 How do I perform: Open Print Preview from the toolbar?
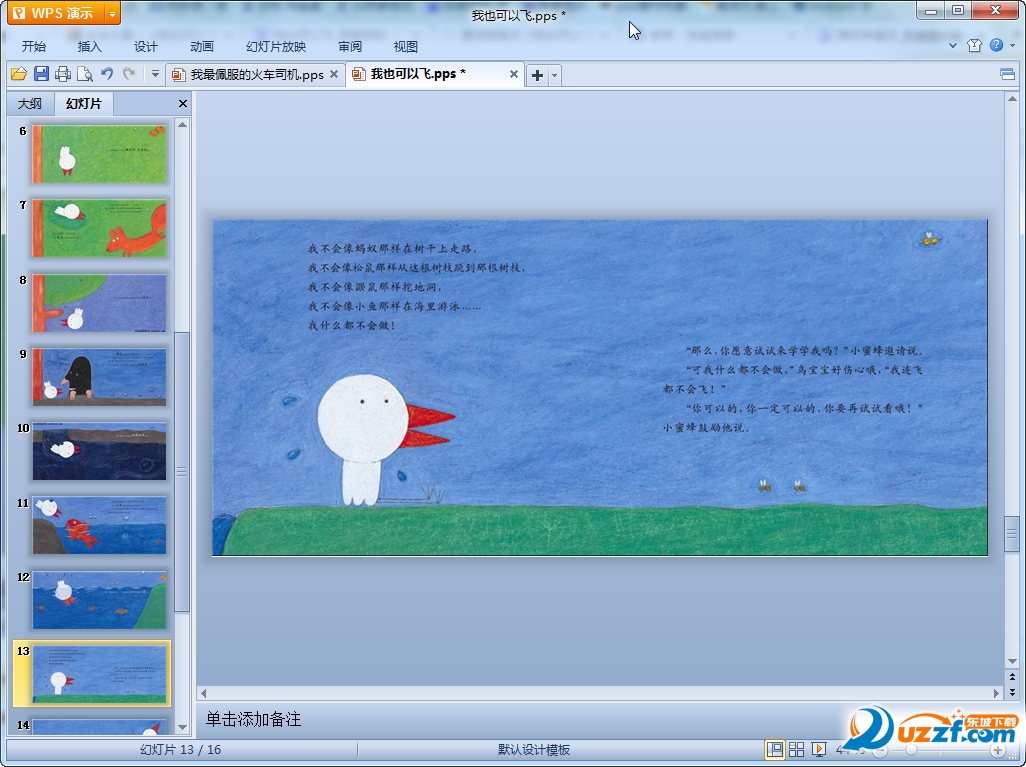click(84, 74)
